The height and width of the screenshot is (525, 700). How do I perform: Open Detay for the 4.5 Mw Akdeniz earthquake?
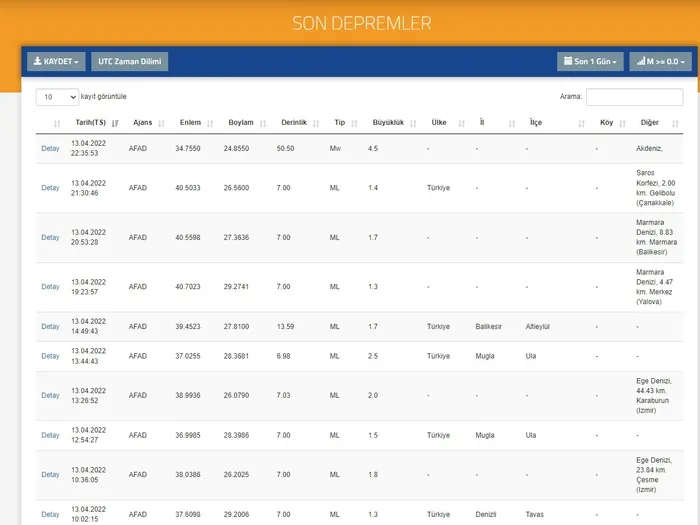pos(50,148)
